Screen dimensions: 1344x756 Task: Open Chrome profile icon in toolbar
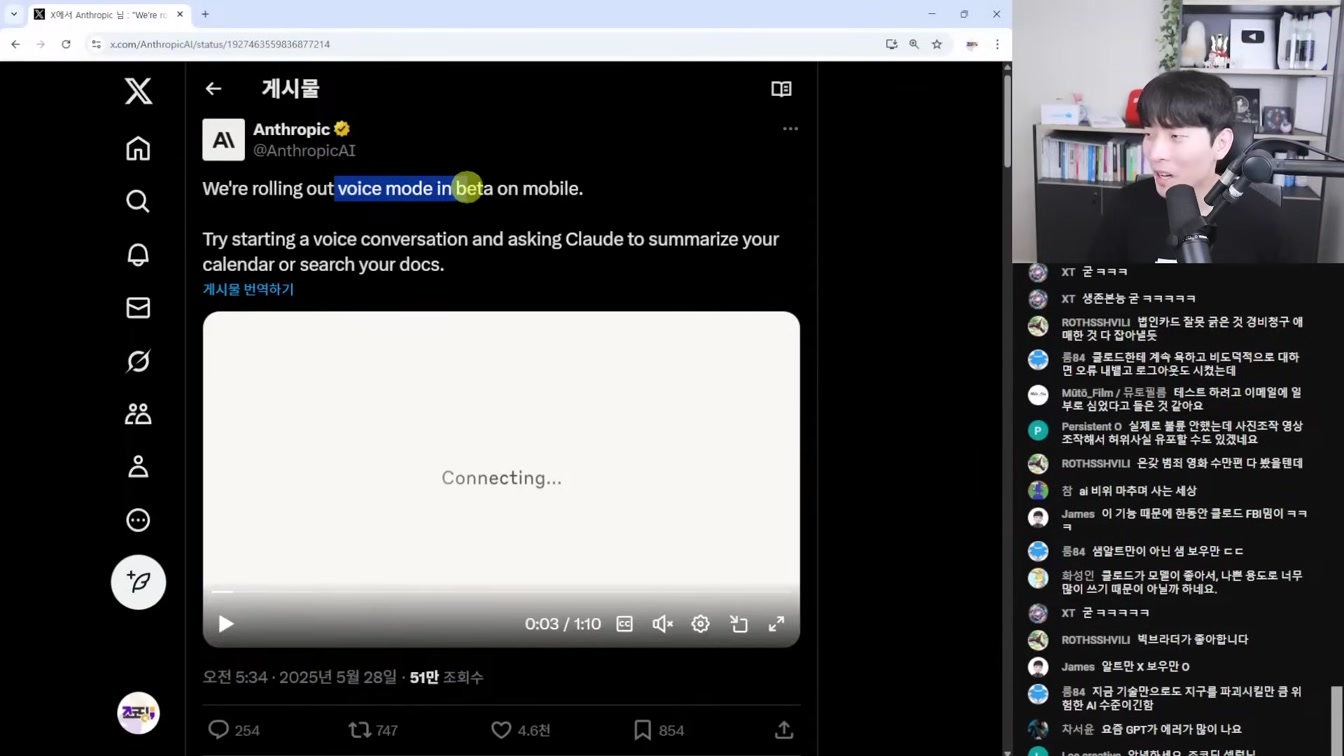point(971,44)
